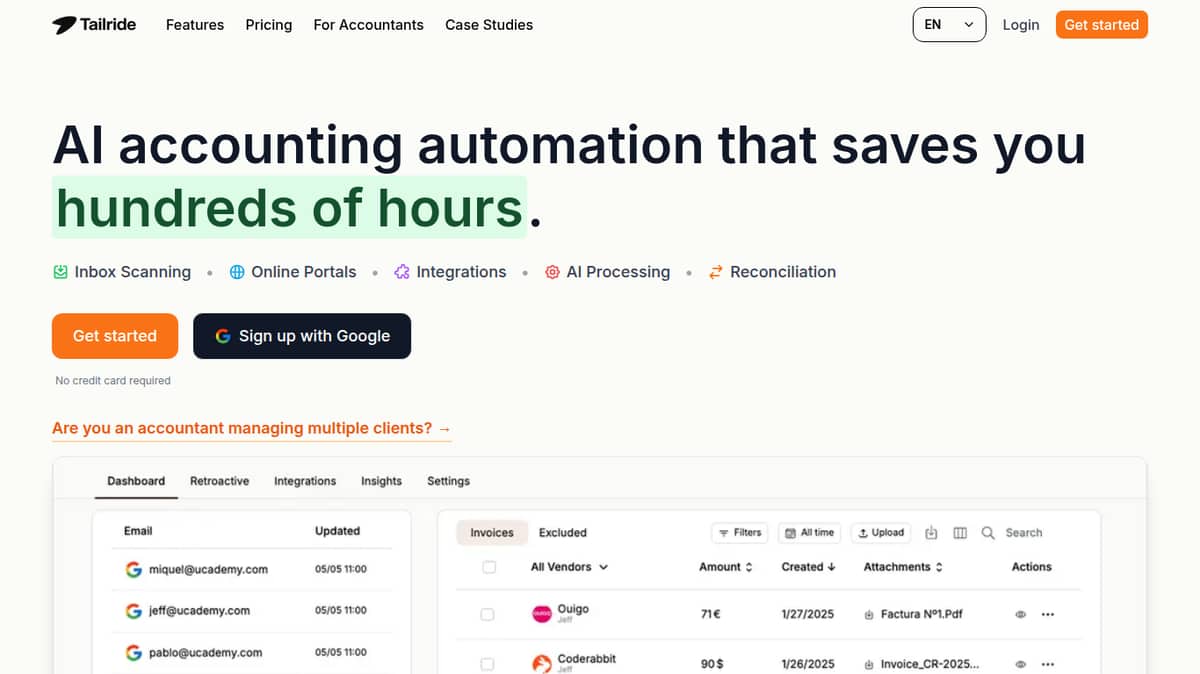Click the download icon next to Upload

pyautogui.click(x=931, y=533)
